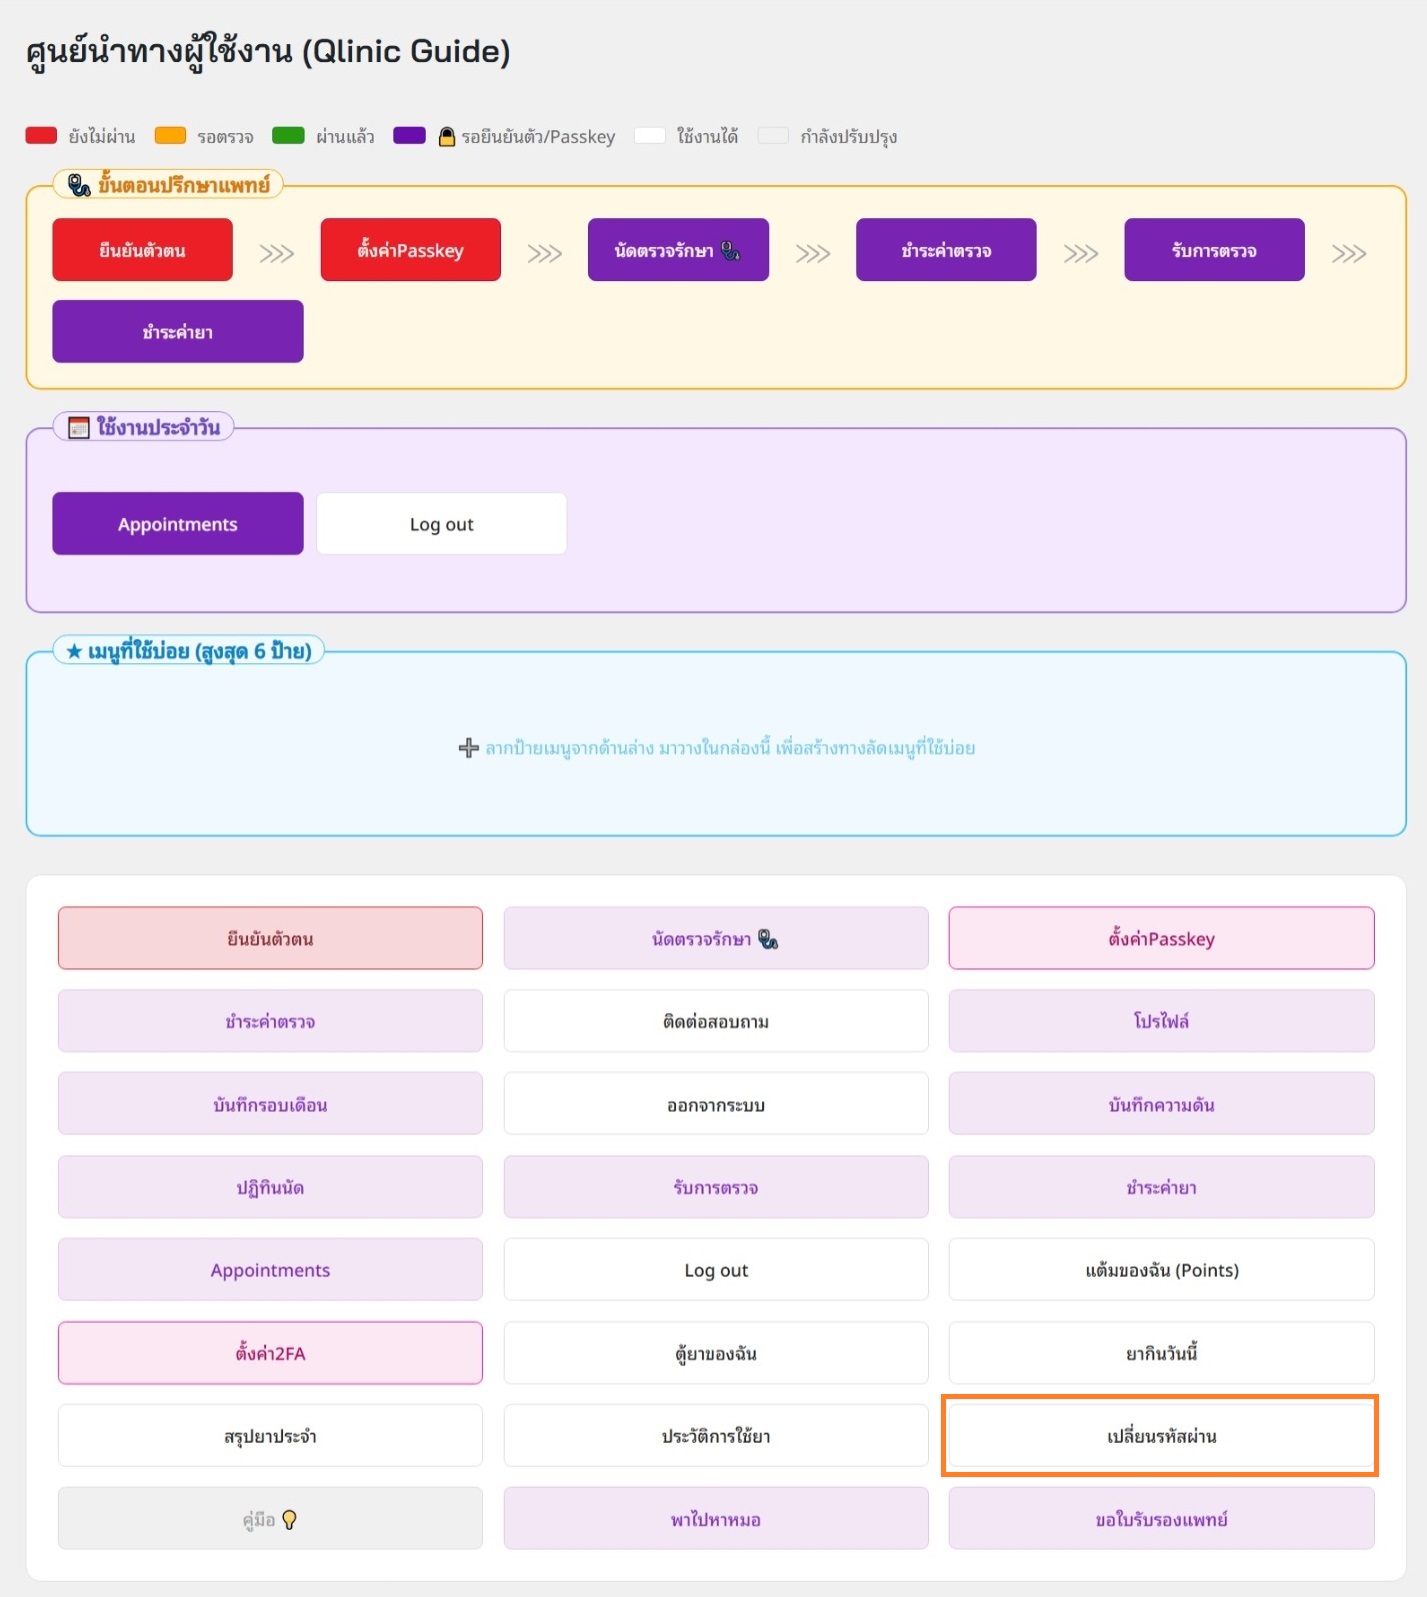Click the padlock icon in the status legend
This screenshot has width=1427, height=1597.
(x=447, y=137)
